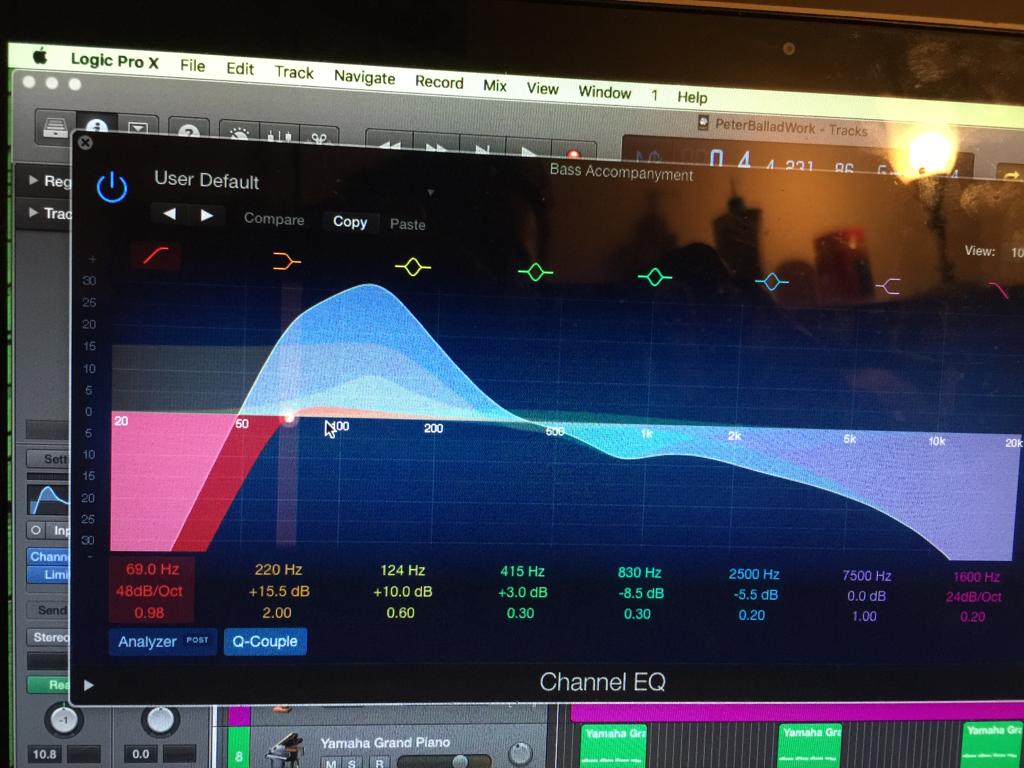
Task: Open the File menu
Action: 193,66
